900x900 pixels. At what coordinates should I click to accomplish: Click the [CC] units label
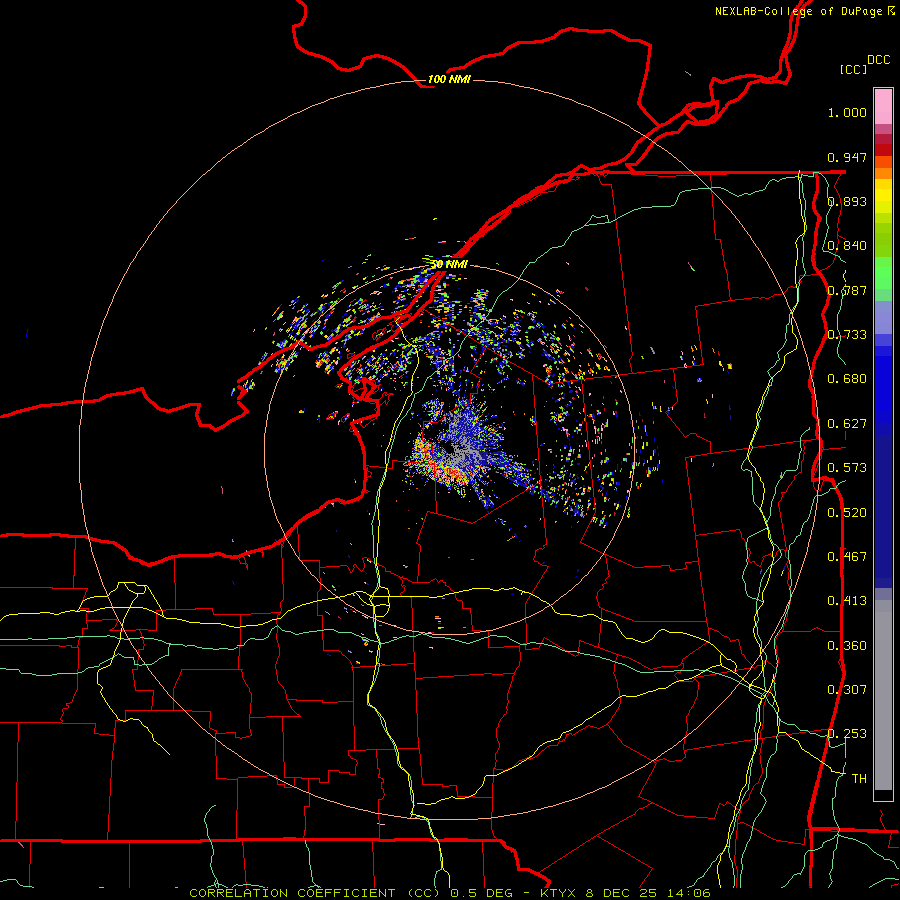(854, 69)
